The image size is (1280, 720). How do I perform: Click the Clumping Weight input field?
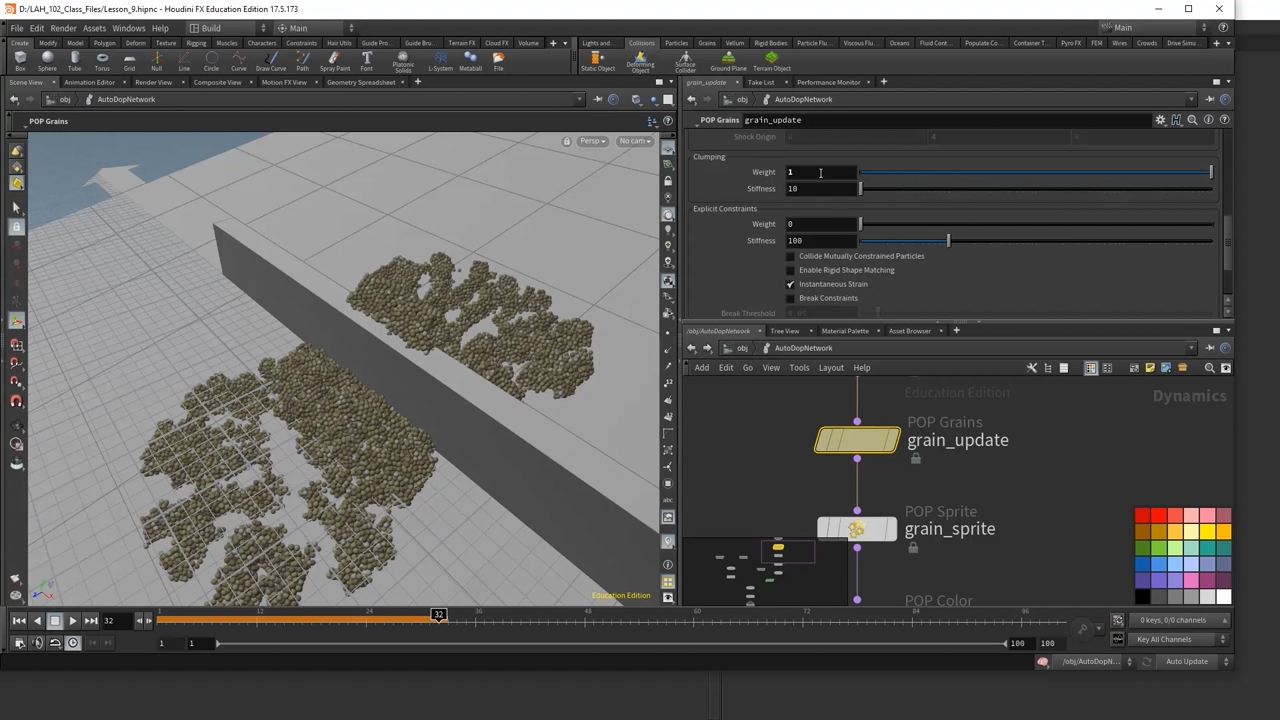[820, 172]
